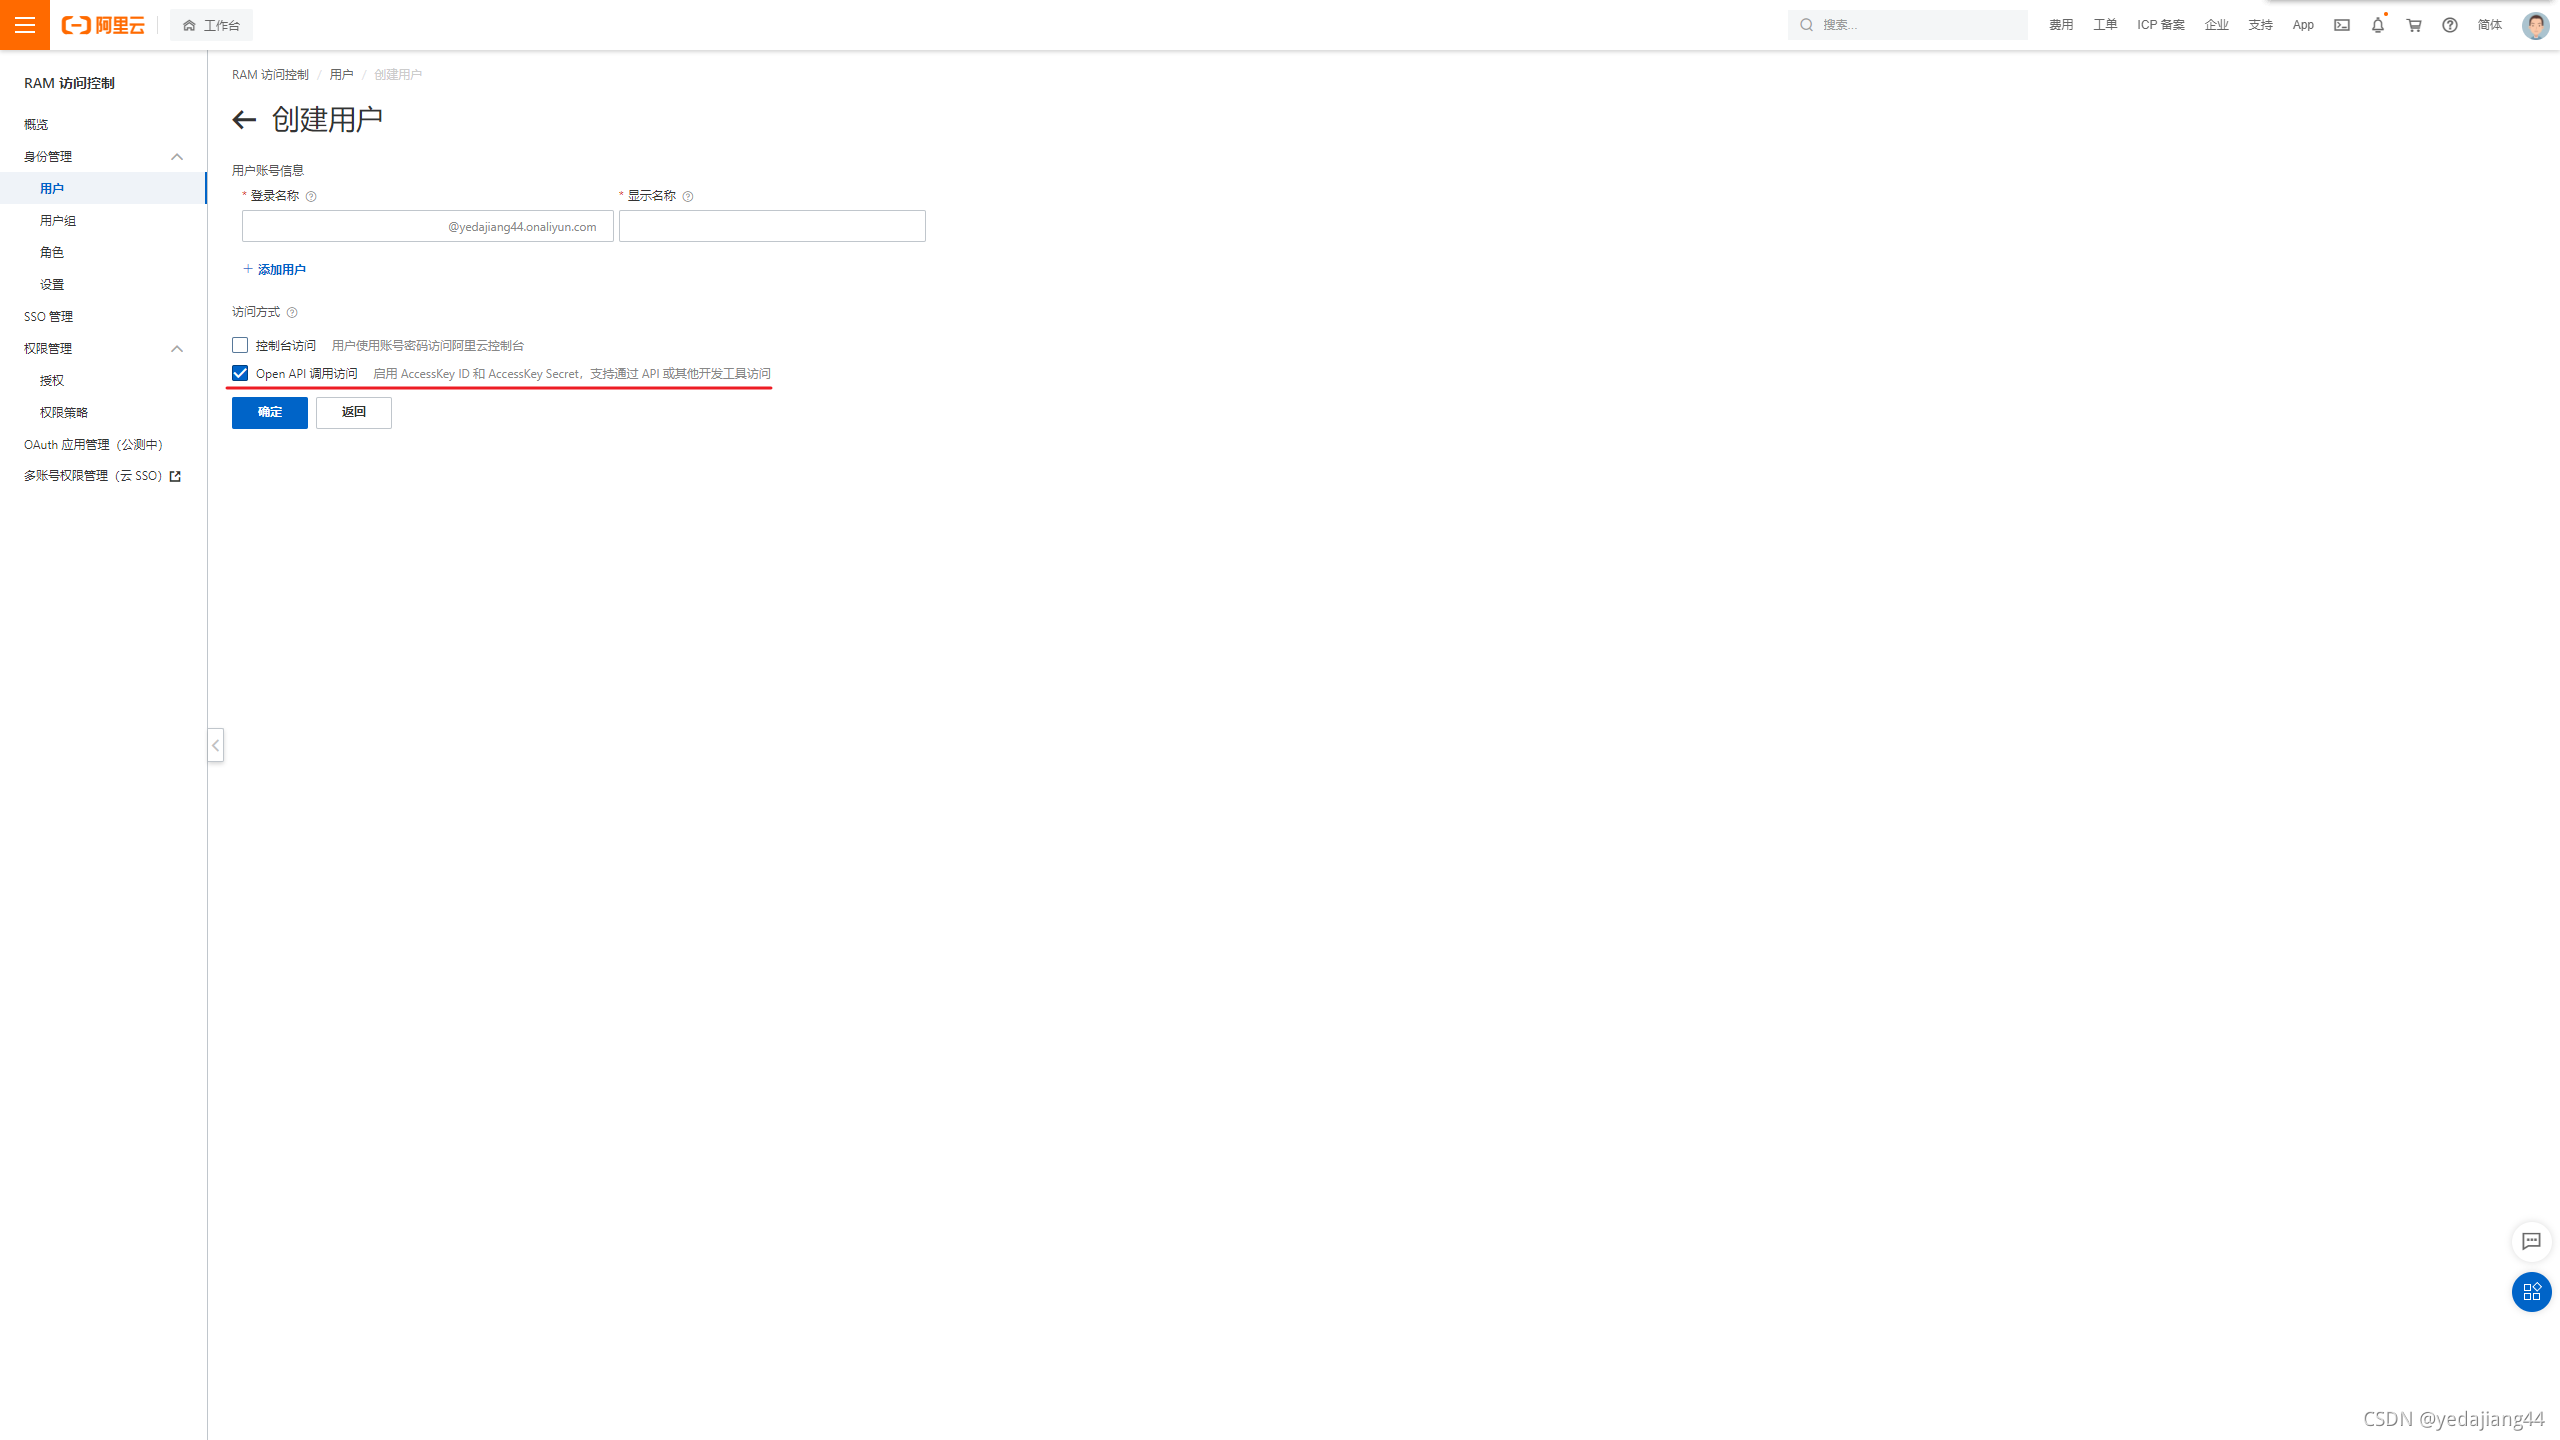Open the hamburger menu icon
The width and height of the screenshot is (2560, 1440).
pyautogui.click(x=25, y=25)
